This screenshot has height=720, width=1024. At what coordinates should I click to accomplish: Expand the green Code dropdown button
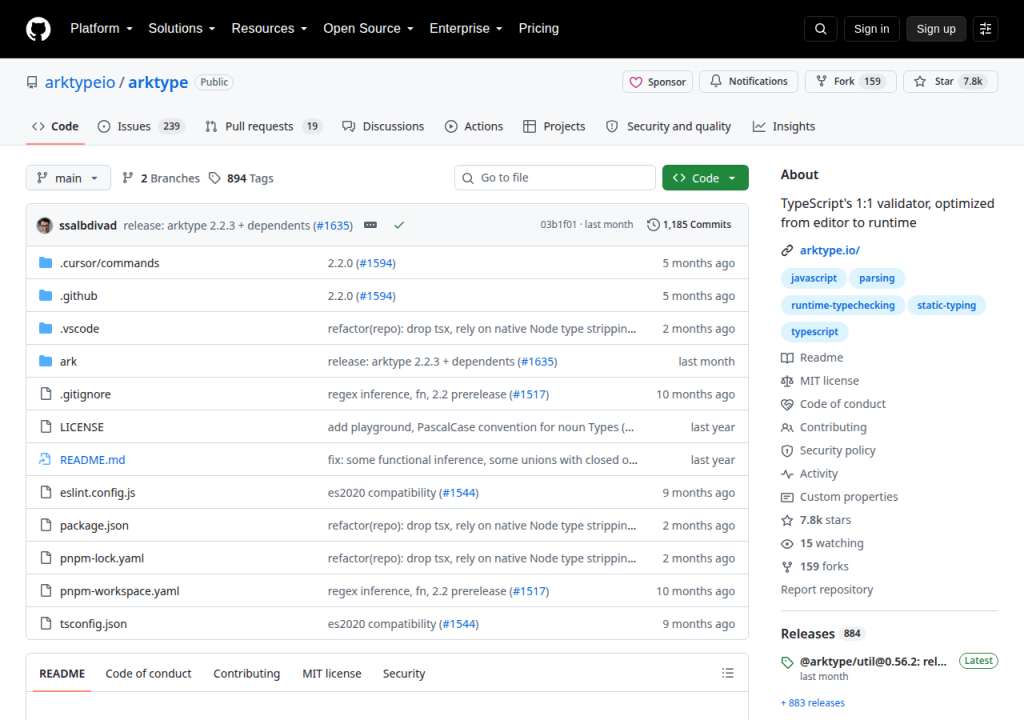(705, 178)
